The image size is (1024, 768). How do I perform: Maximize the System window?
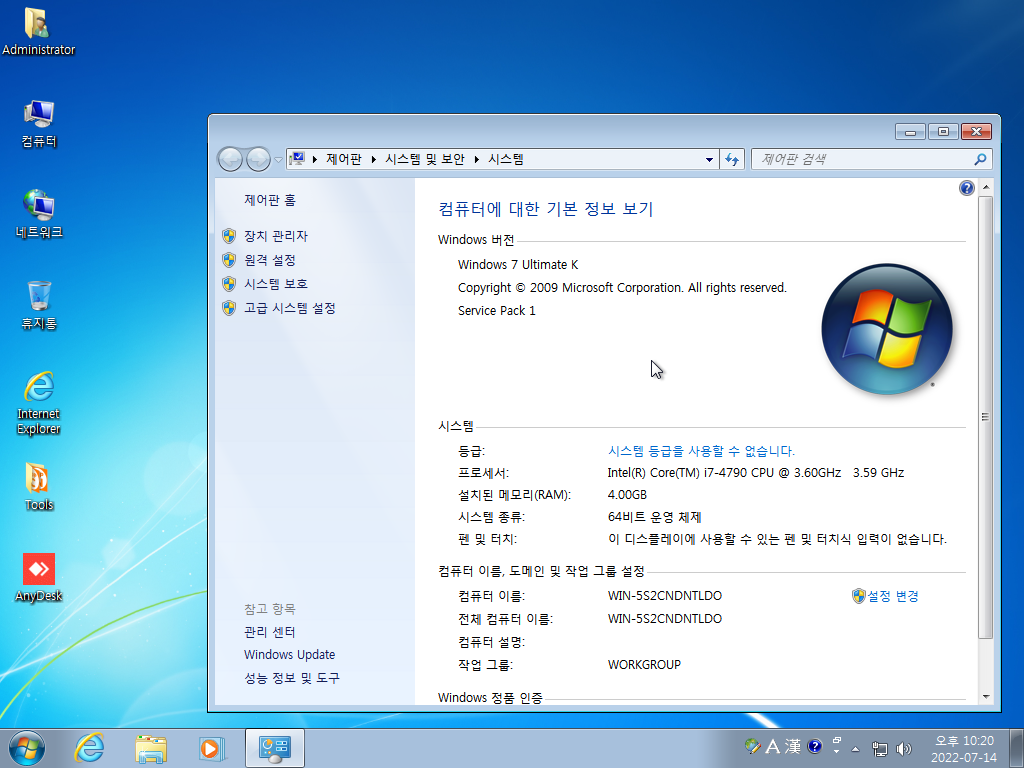point(943,131)
